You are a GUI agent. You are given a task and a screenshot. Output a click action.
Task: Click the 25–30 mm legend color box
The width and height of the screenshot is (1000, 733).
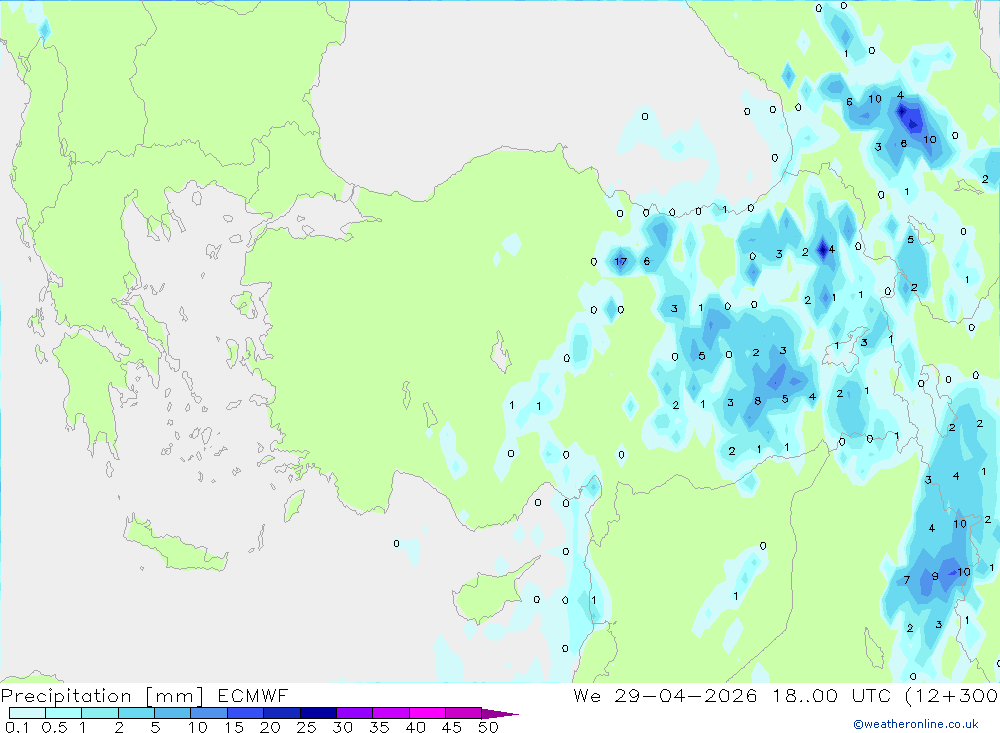[x=318, y=713]
